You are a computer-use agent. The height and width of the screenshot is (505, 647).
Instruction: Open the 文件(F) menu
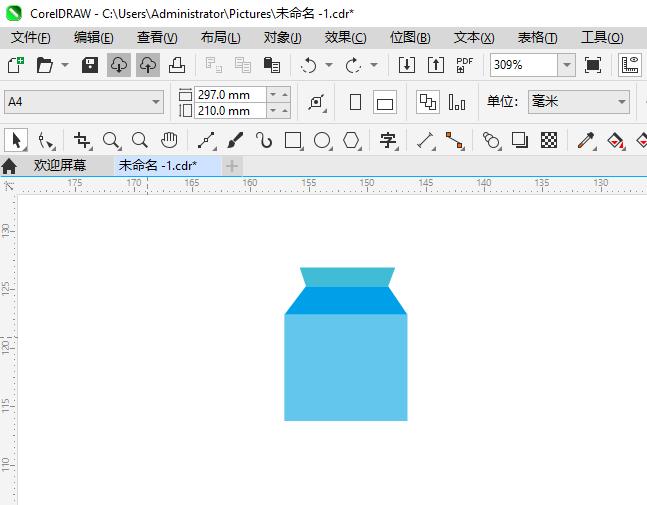[x=31, y=38]
